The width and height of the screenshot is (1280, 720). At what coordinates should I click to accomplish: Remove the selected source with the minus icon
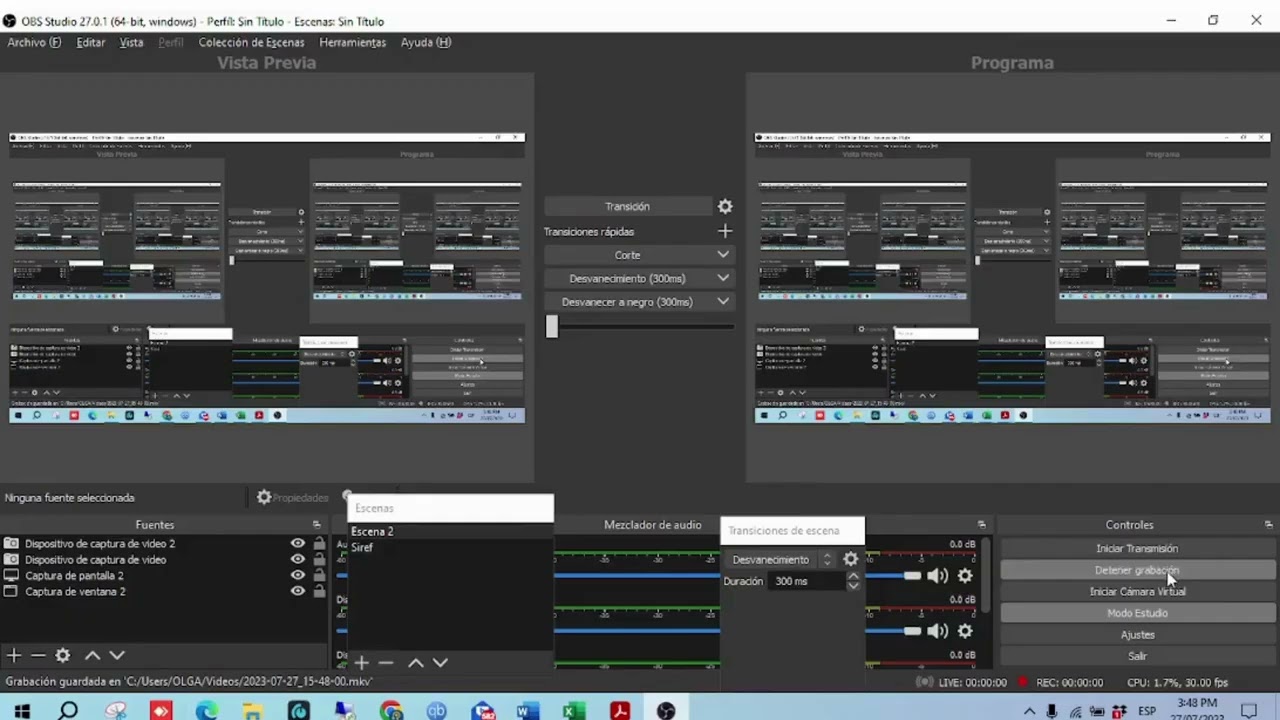click(x=38, y=655)
